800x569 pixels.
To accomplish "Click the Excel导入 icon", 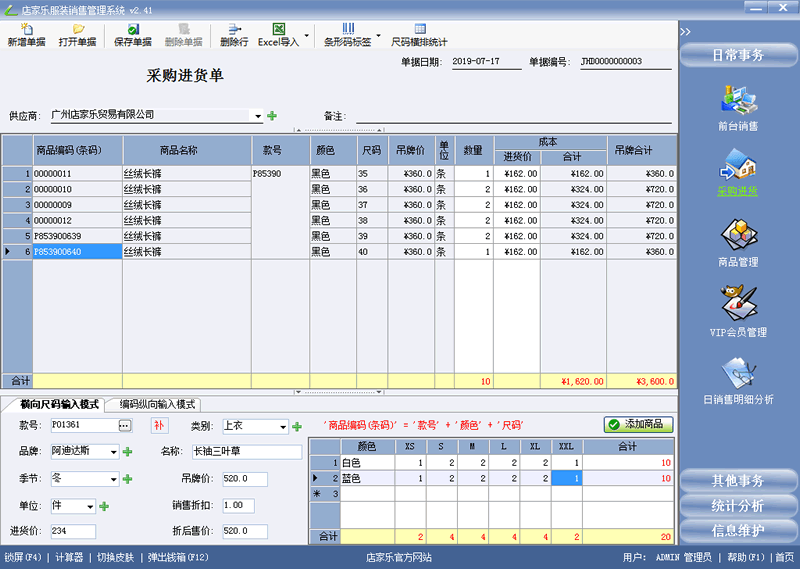I will 279,35.
